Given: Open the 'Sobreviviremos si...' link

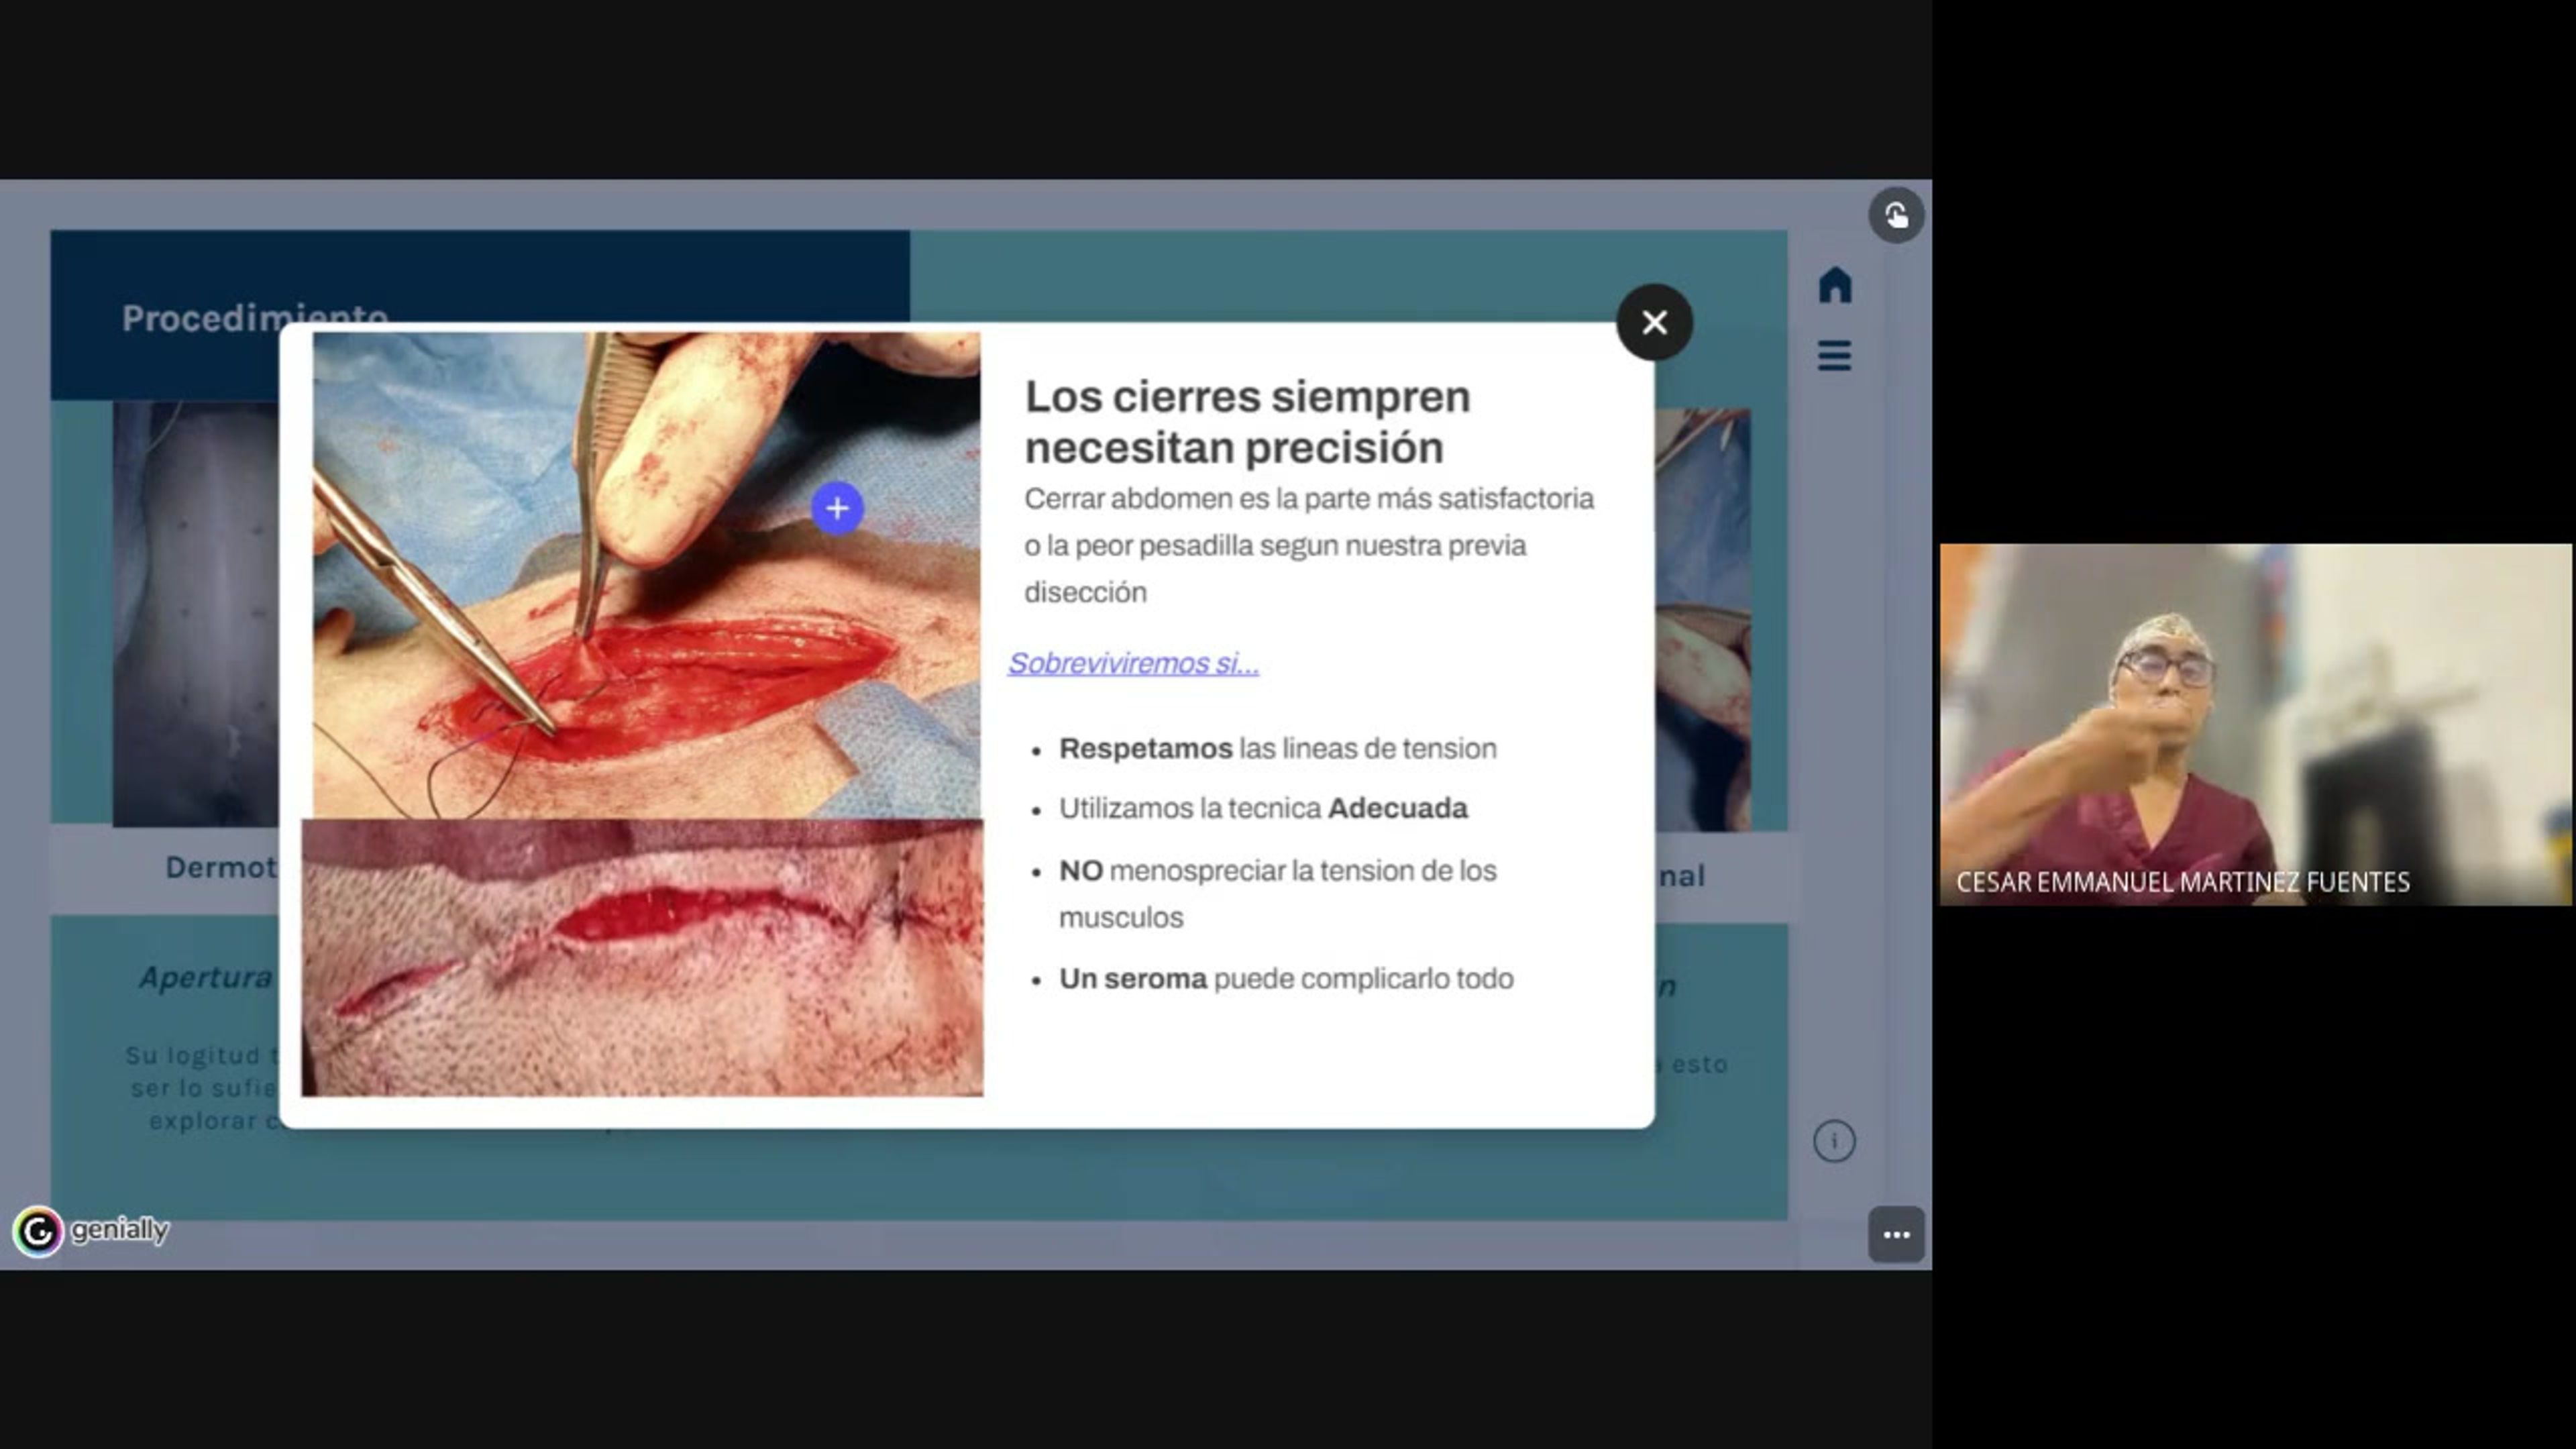Looking at the screenshot, I should 1133,663.
